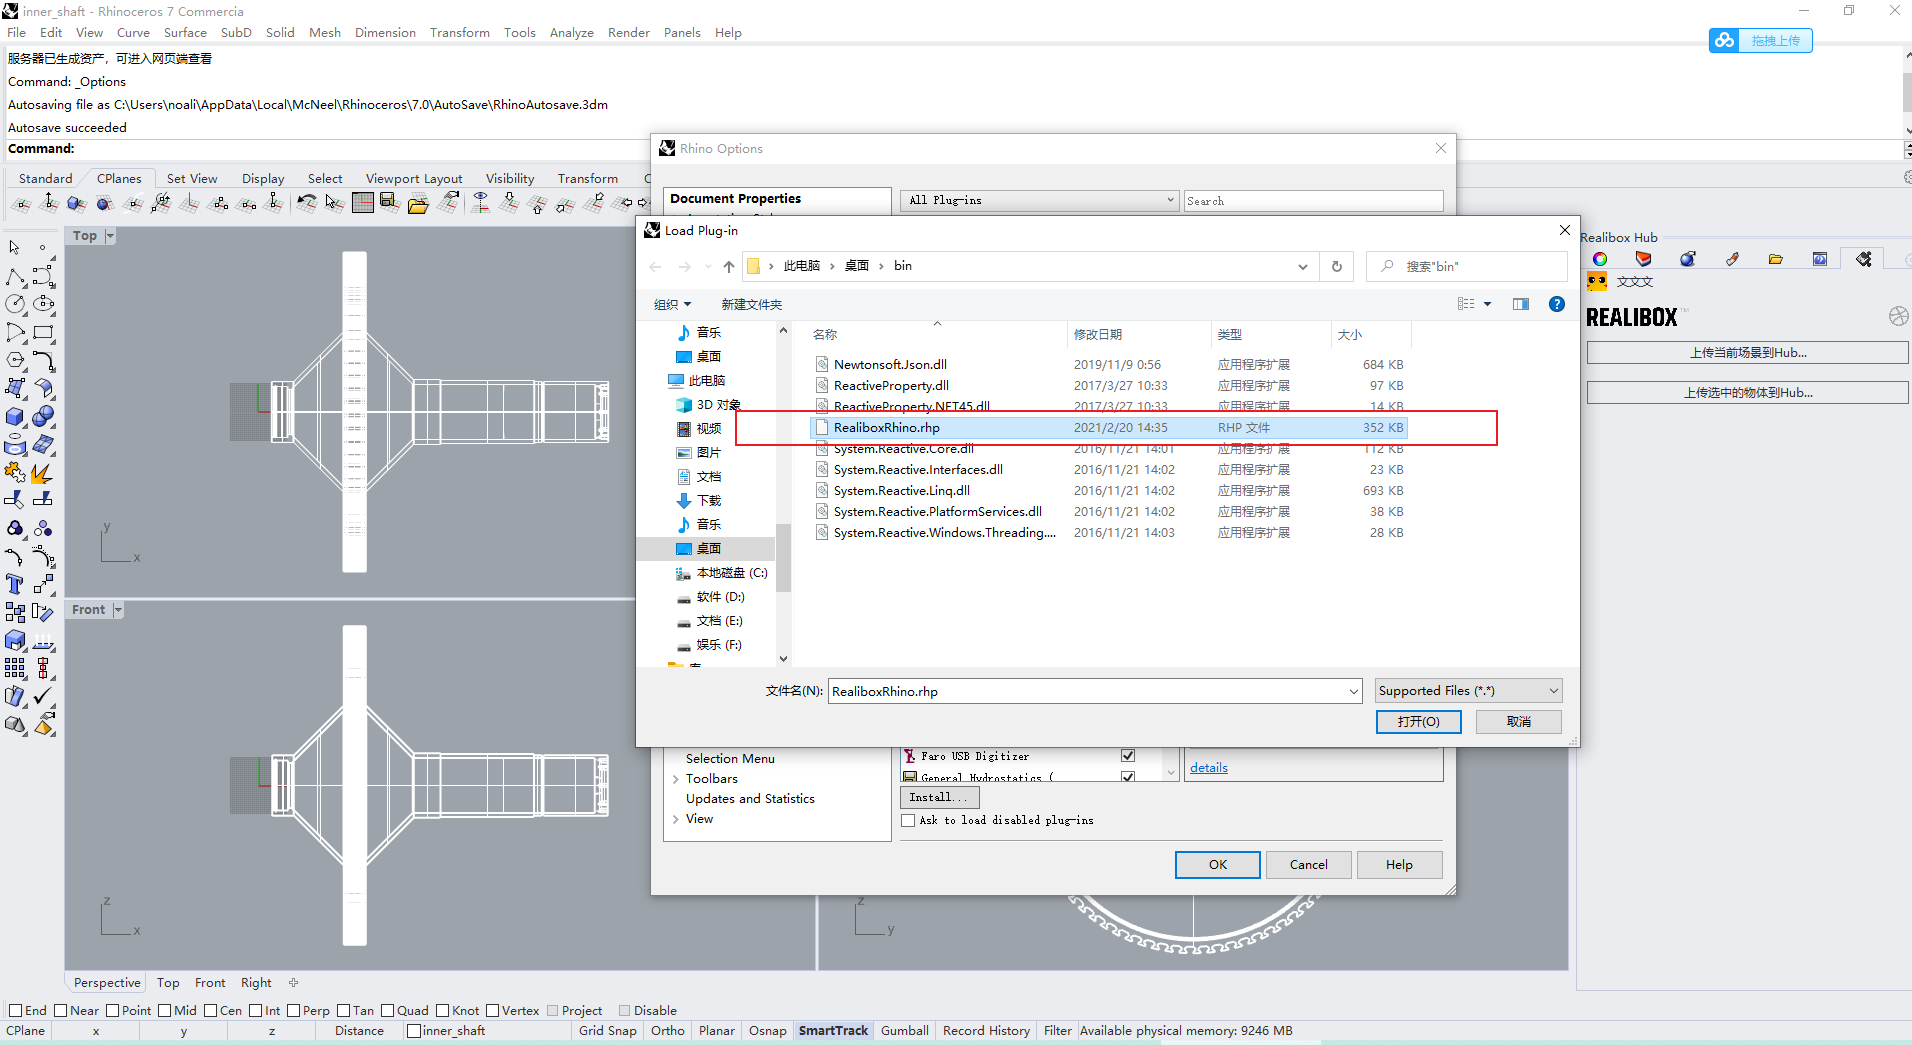Check Ask to load disabled plug-ins

(908, 820)
